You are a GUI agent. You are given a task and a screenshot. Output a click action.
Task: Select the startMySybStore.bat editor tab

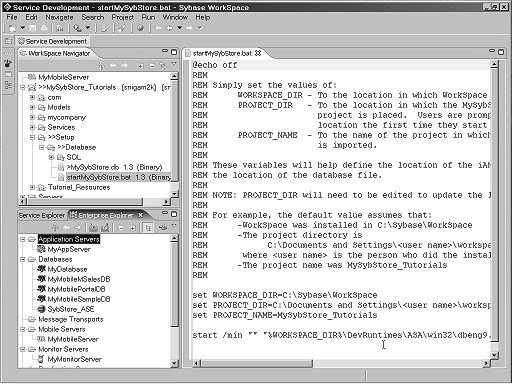point(222,53)
